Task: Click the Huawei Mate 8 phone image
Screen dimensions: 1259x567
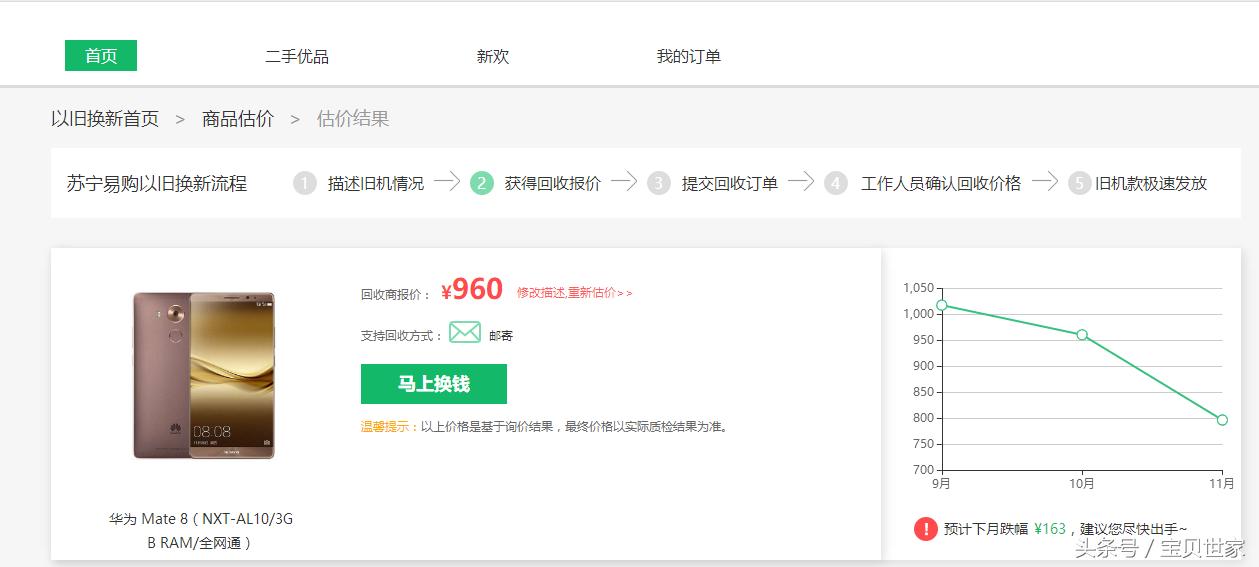Action: coord(204,376)
